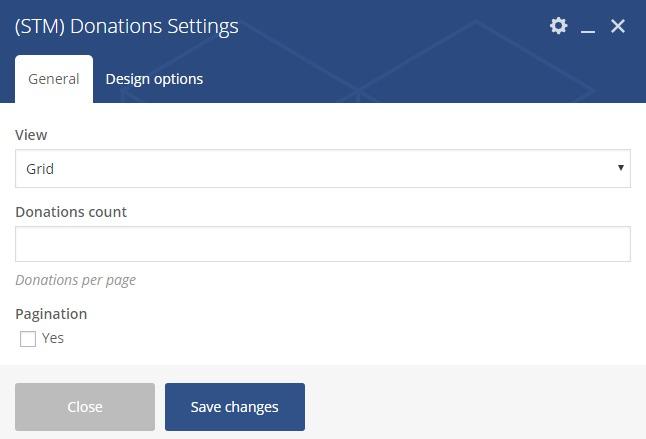Click the View dropdown arrow
The height and width of the screenshot is (439, 646).
(x=620, y=168)
